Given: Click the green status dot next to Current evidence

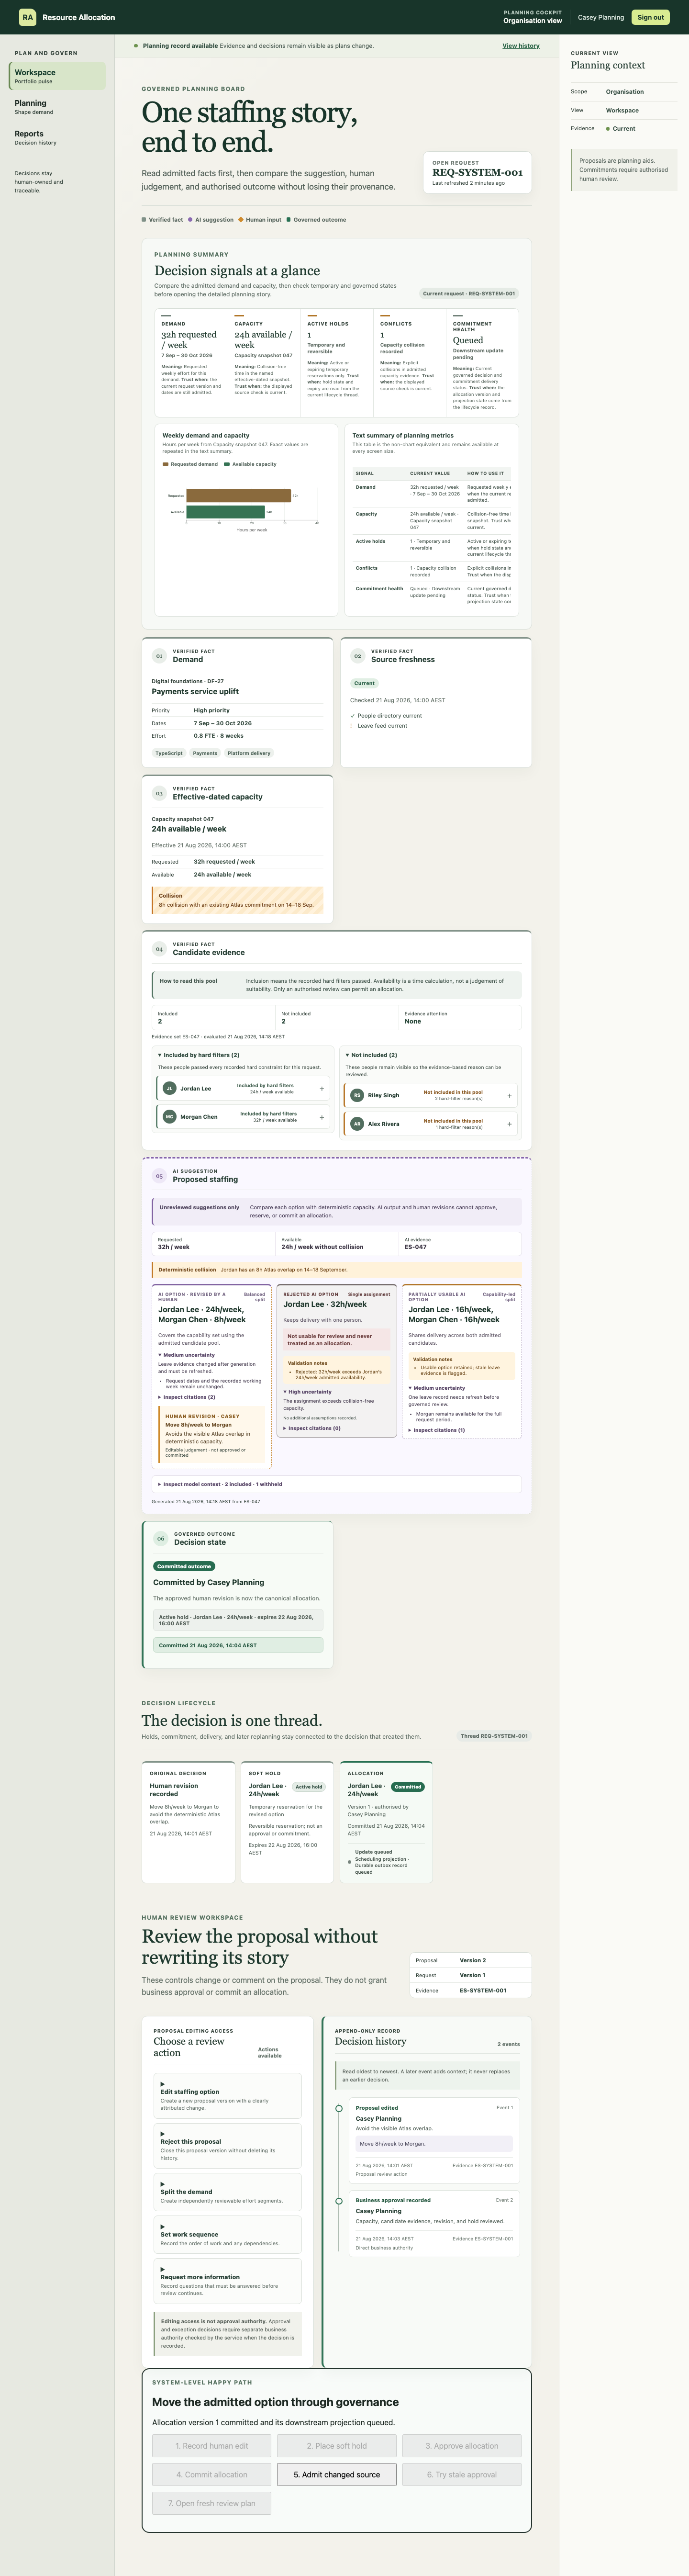Looking at the screenshot, I should click(608, 129).
